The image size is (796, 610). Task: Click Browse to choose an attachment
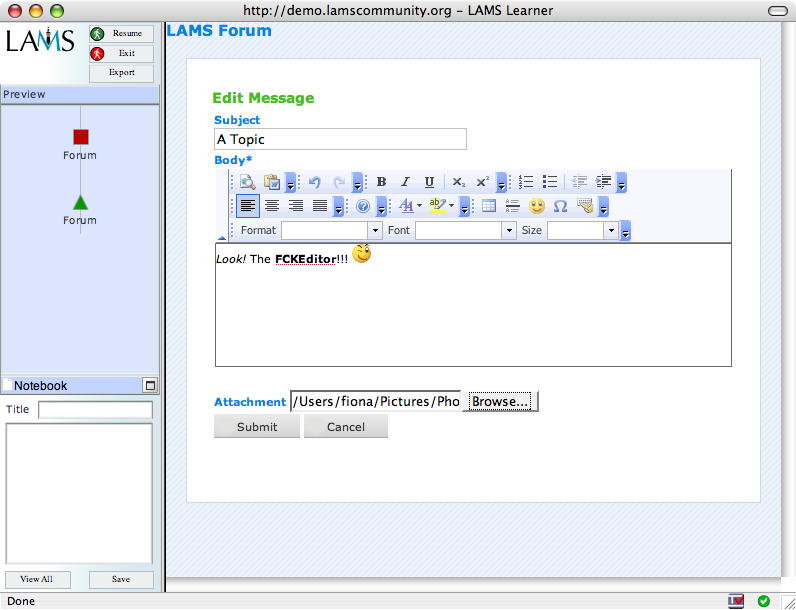[x=500, y=402]
